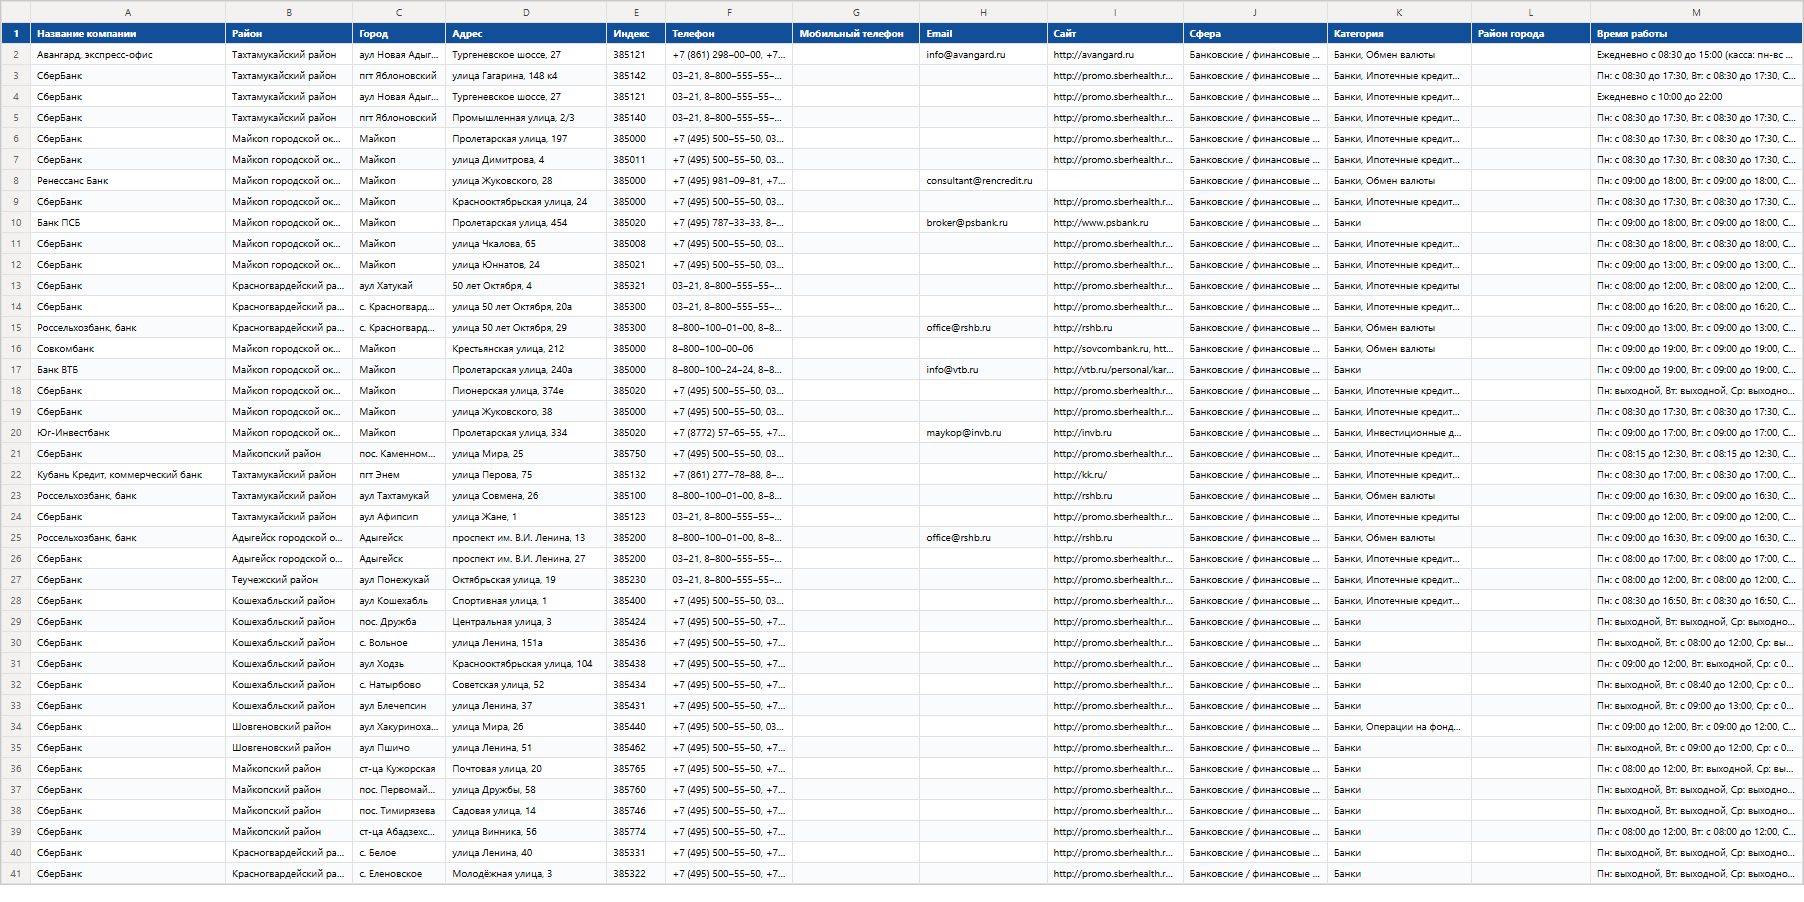
Task: Select the 'Юг-Инвестбанк' cell
Action: (128, 433)
